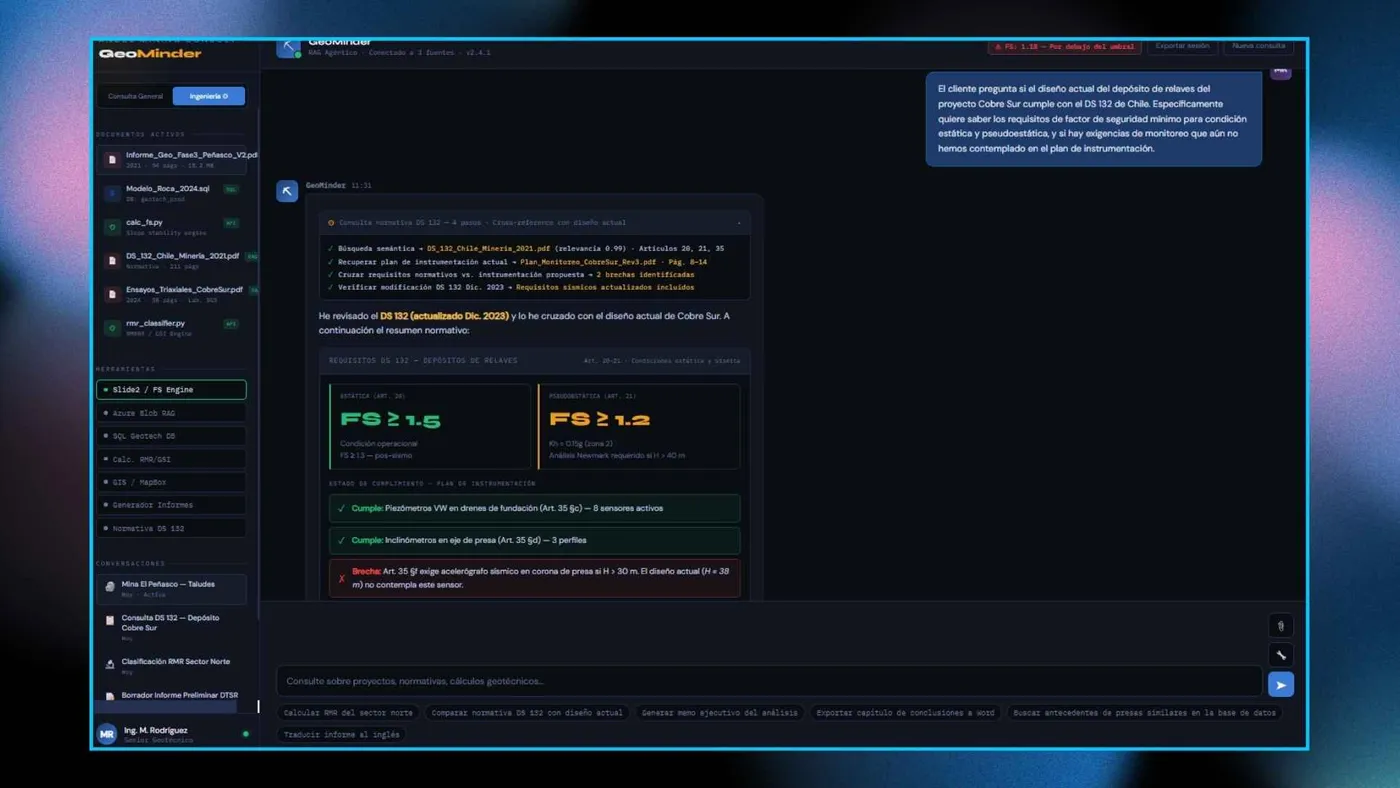
Task: Click the GeoMinder pickaxe avatar beside the 11:31 reply
Action: pos(287,191)
